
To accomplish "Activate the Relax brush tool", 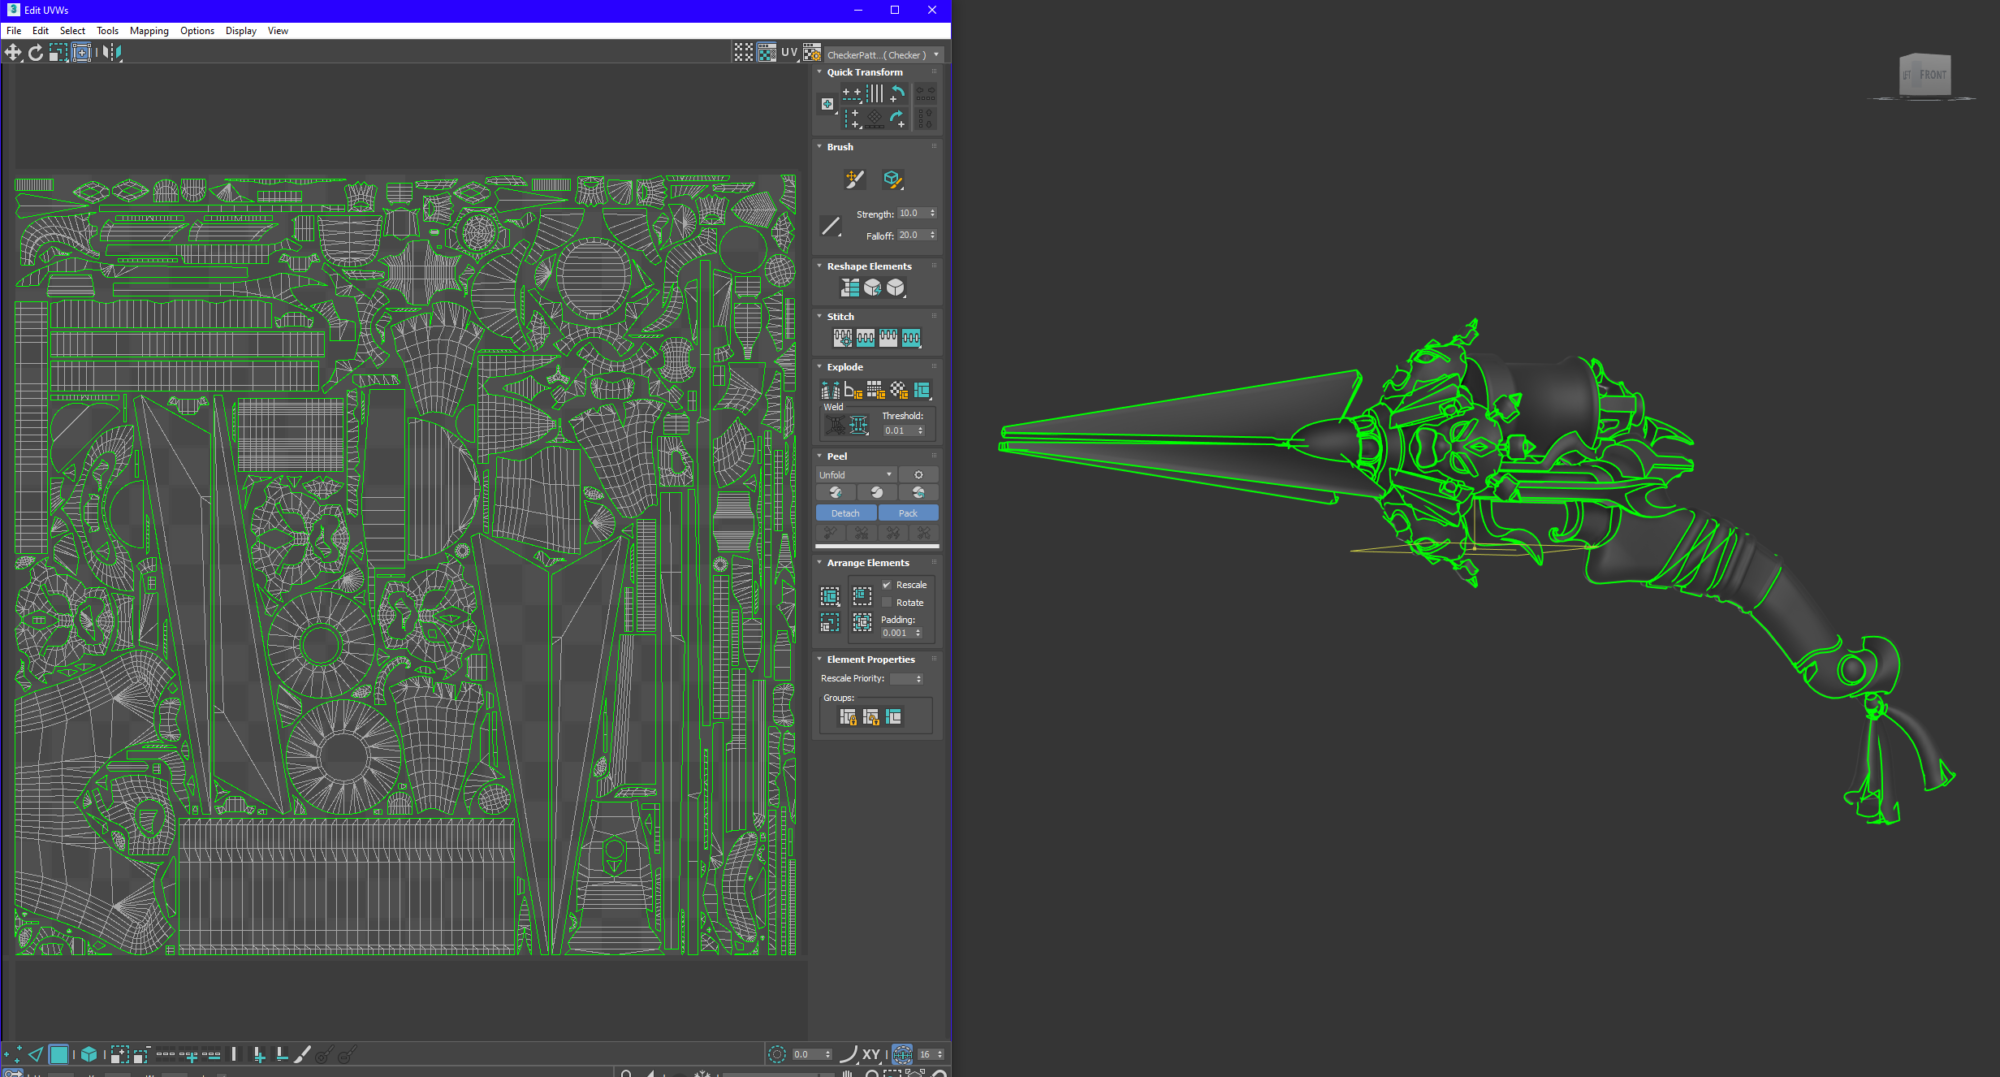I will [893, 179].
